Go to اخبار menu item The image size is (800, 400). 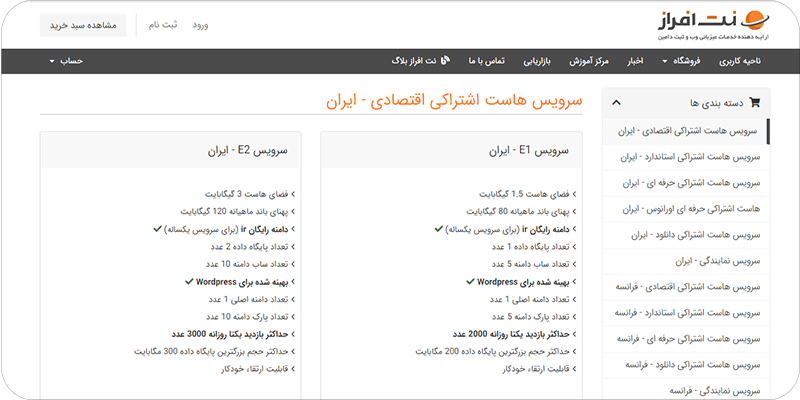tap(635, 61)
